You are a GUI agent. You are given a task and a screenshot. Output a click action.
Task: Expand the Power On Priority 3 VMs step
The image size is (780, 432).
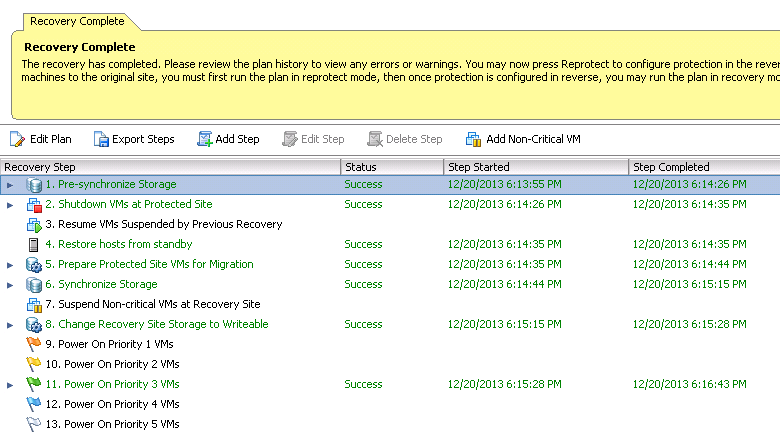(10, 385)
